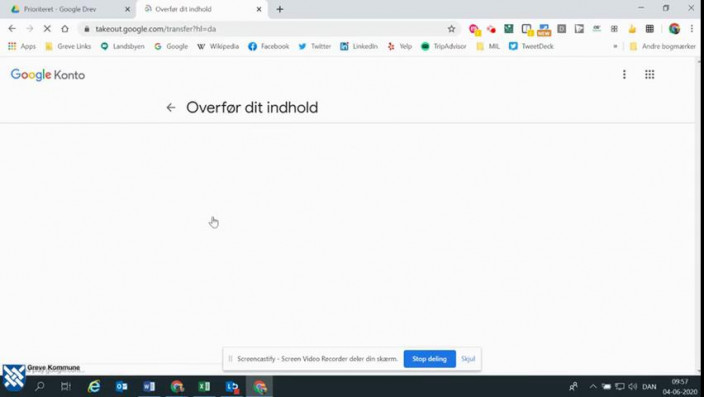
Task: Click the blue extension icon with NEW badge
Action: pyautogui.click(x=544, y=30)
